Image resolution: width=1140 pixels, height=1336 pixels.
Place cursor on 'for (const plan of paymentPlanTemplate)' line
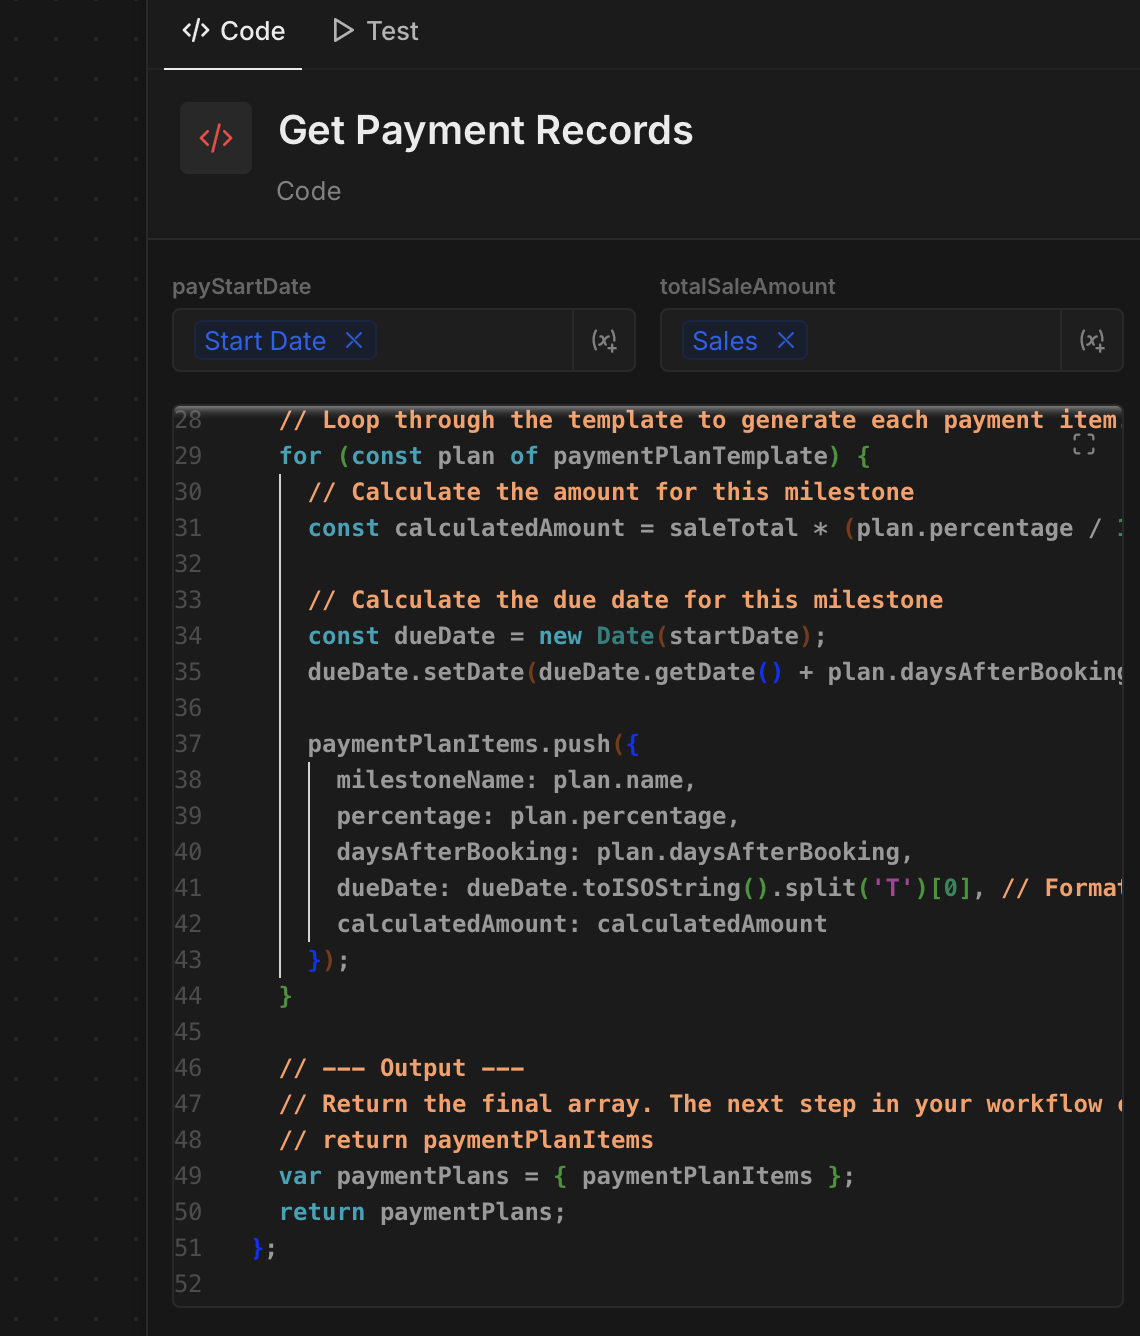(x=575, y=456)
